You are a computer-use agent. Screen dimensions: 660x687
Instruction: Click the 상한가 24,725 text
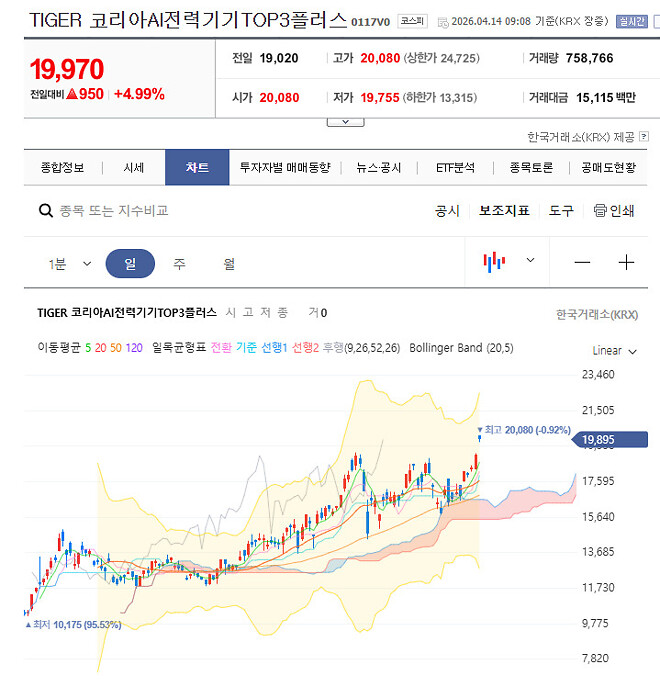tap(442, 58)
